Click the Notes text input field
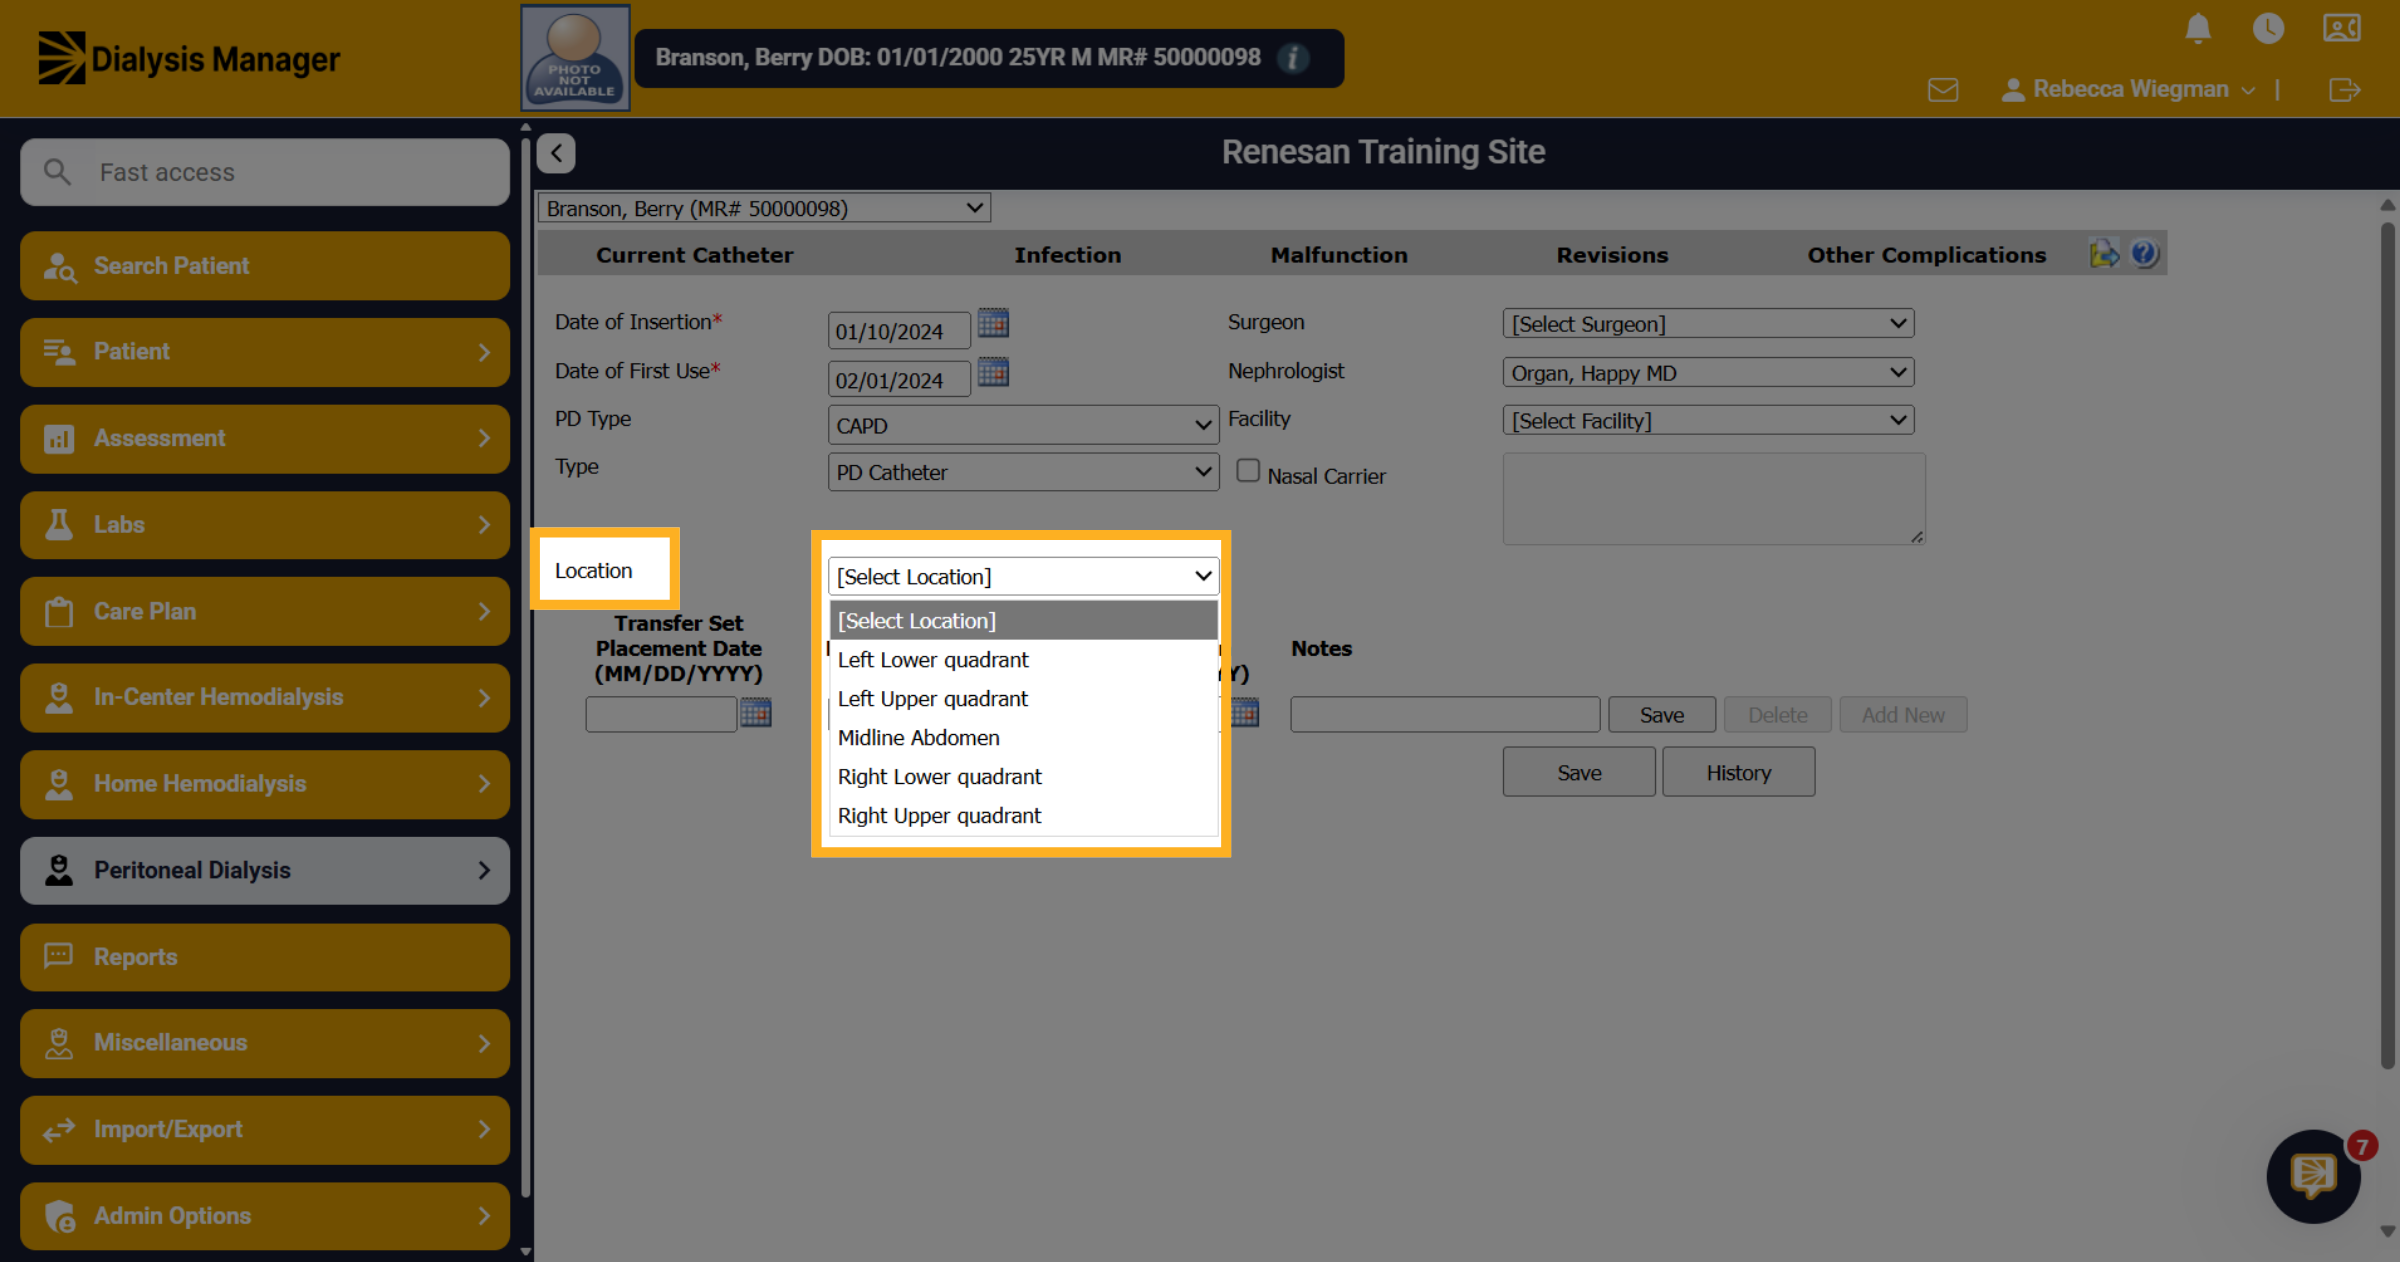Viewport: 2400px width, 1262px height. (x=1445, y=715)
